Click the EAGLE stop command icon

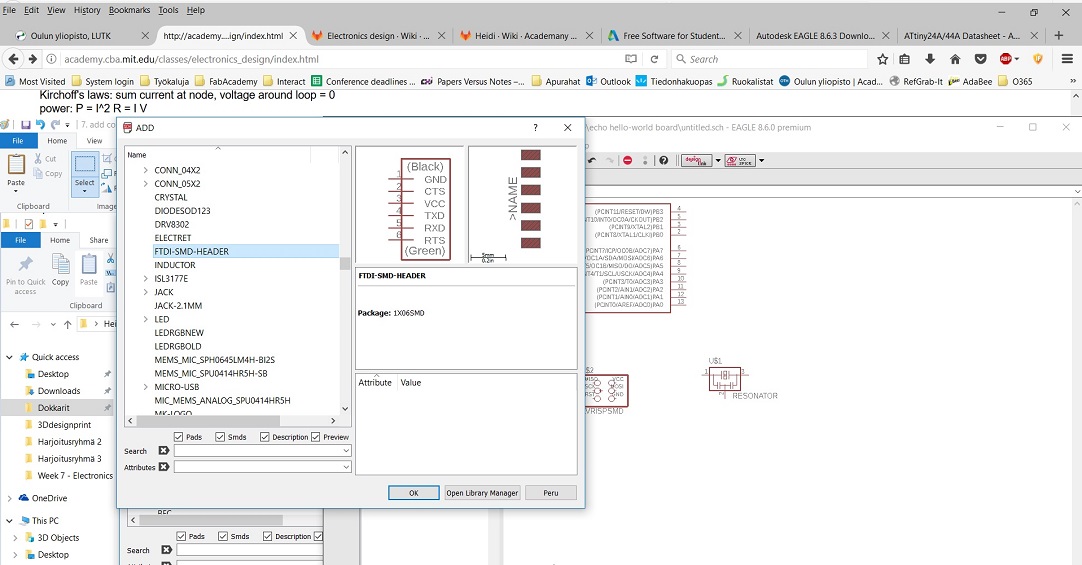click(x=627, y=160)
